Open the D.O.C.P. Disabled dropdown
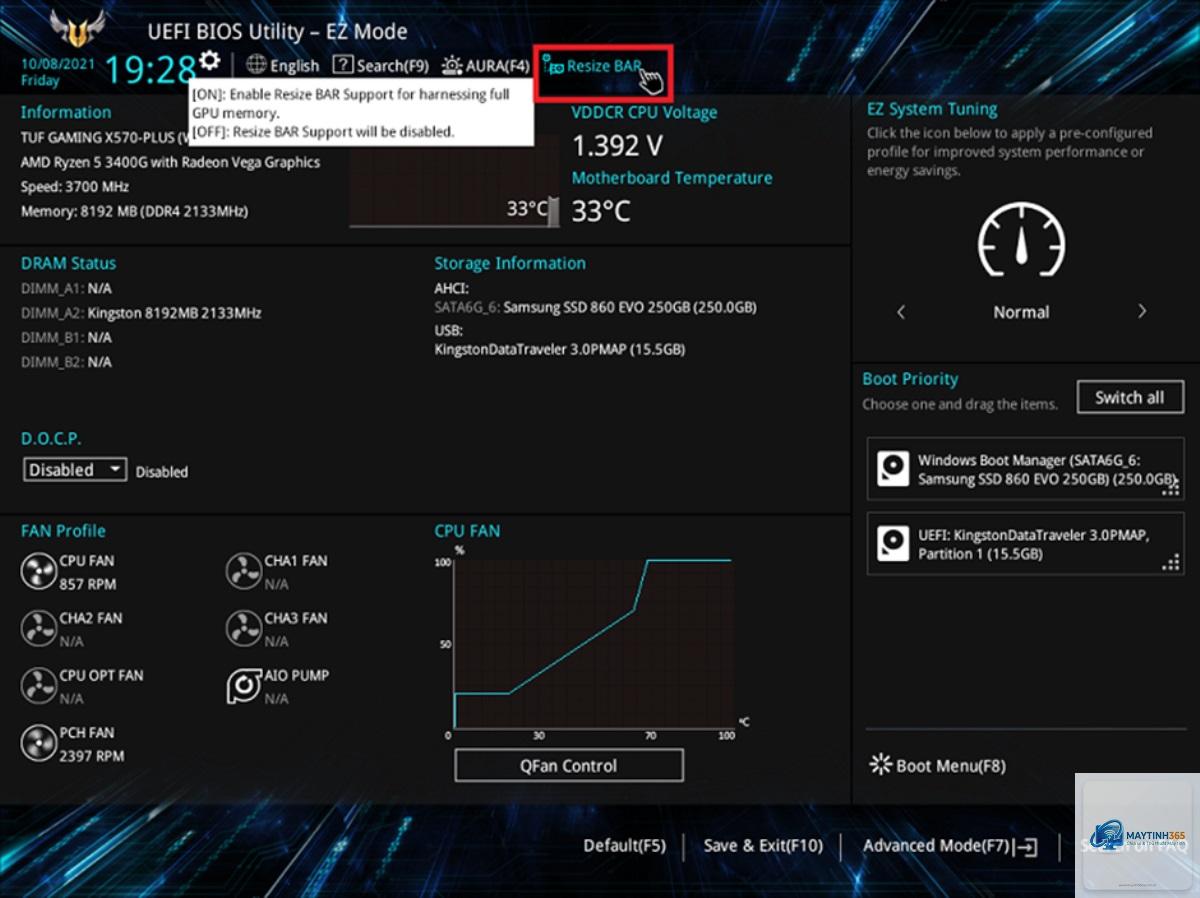The height and width of the screenshot is (898, 1200). click(x=75, y=470)
